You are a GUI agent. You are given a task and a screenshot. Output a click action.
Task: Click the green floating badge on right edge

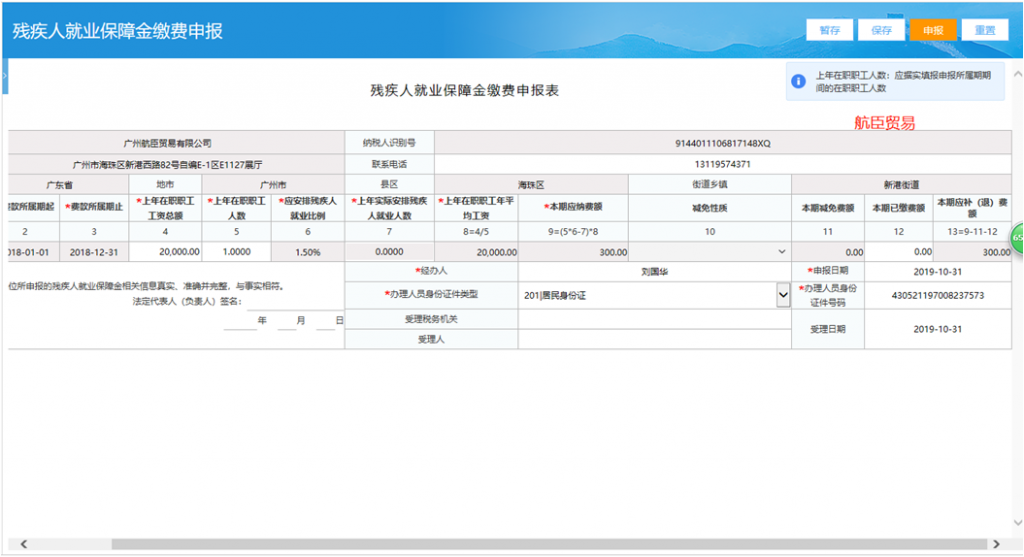pos(1018,238)
